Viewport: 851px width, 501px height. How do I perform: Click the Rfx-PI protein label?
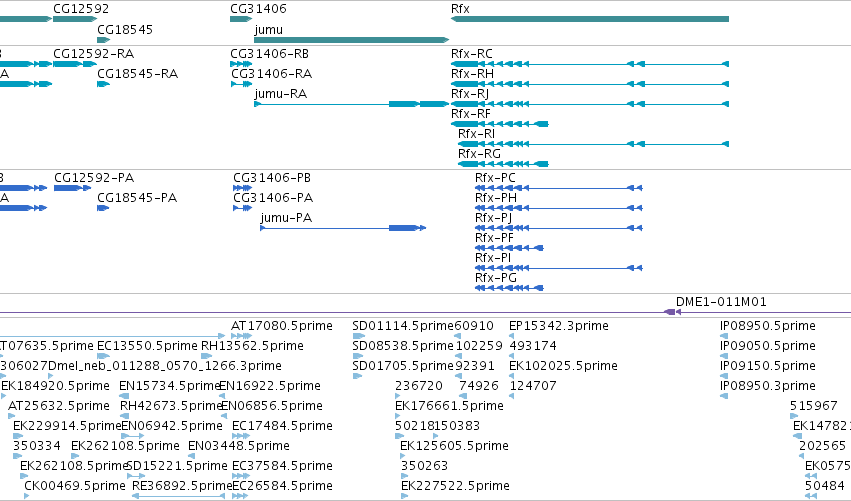point(493,258)
